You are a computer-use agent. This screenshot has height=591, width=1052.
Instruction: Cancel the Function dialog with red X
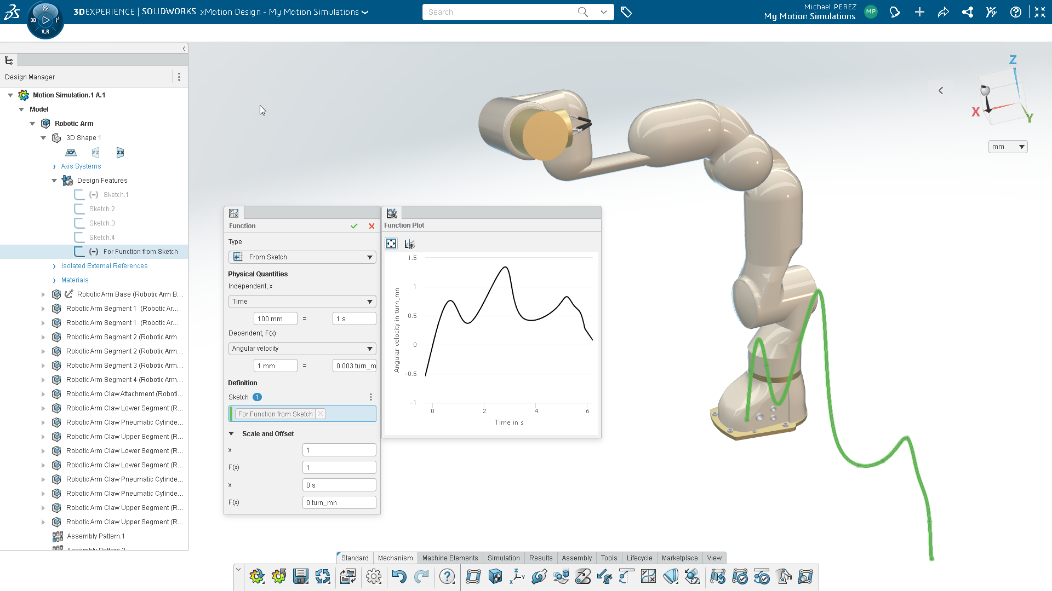372,226
